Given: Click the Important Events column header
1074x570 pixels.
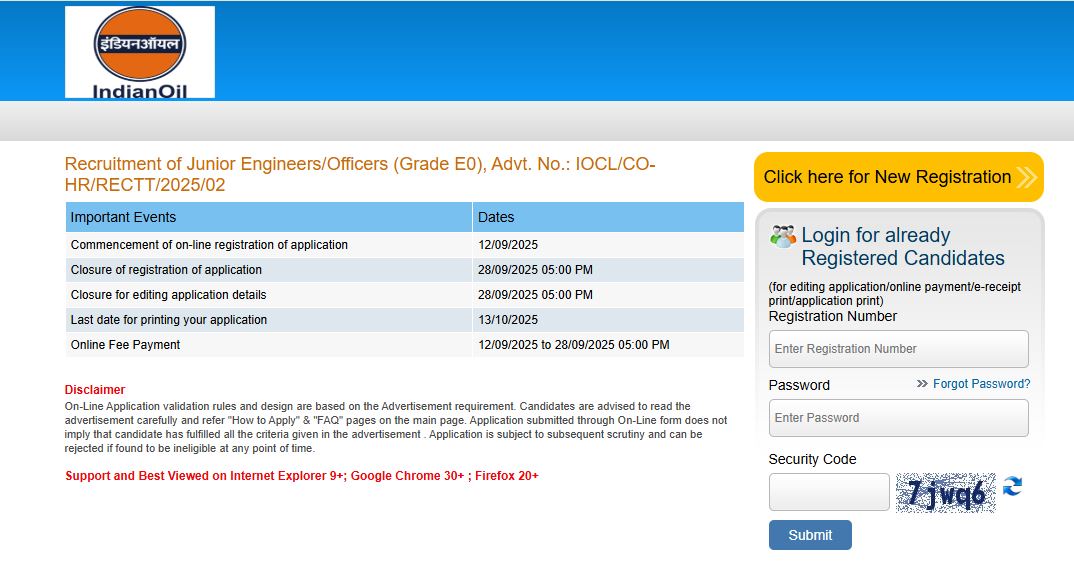Looking at the screenshot, I should point(268,217).
